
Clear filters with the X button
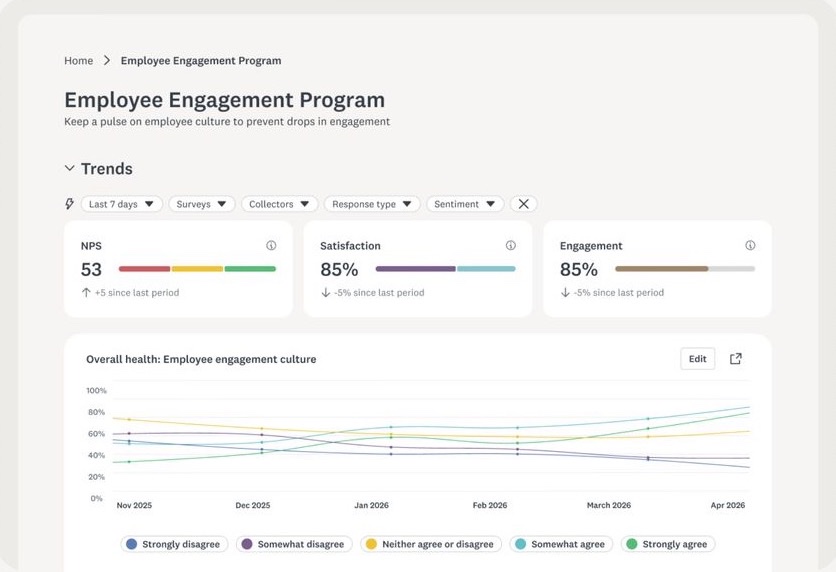point(524,204)
